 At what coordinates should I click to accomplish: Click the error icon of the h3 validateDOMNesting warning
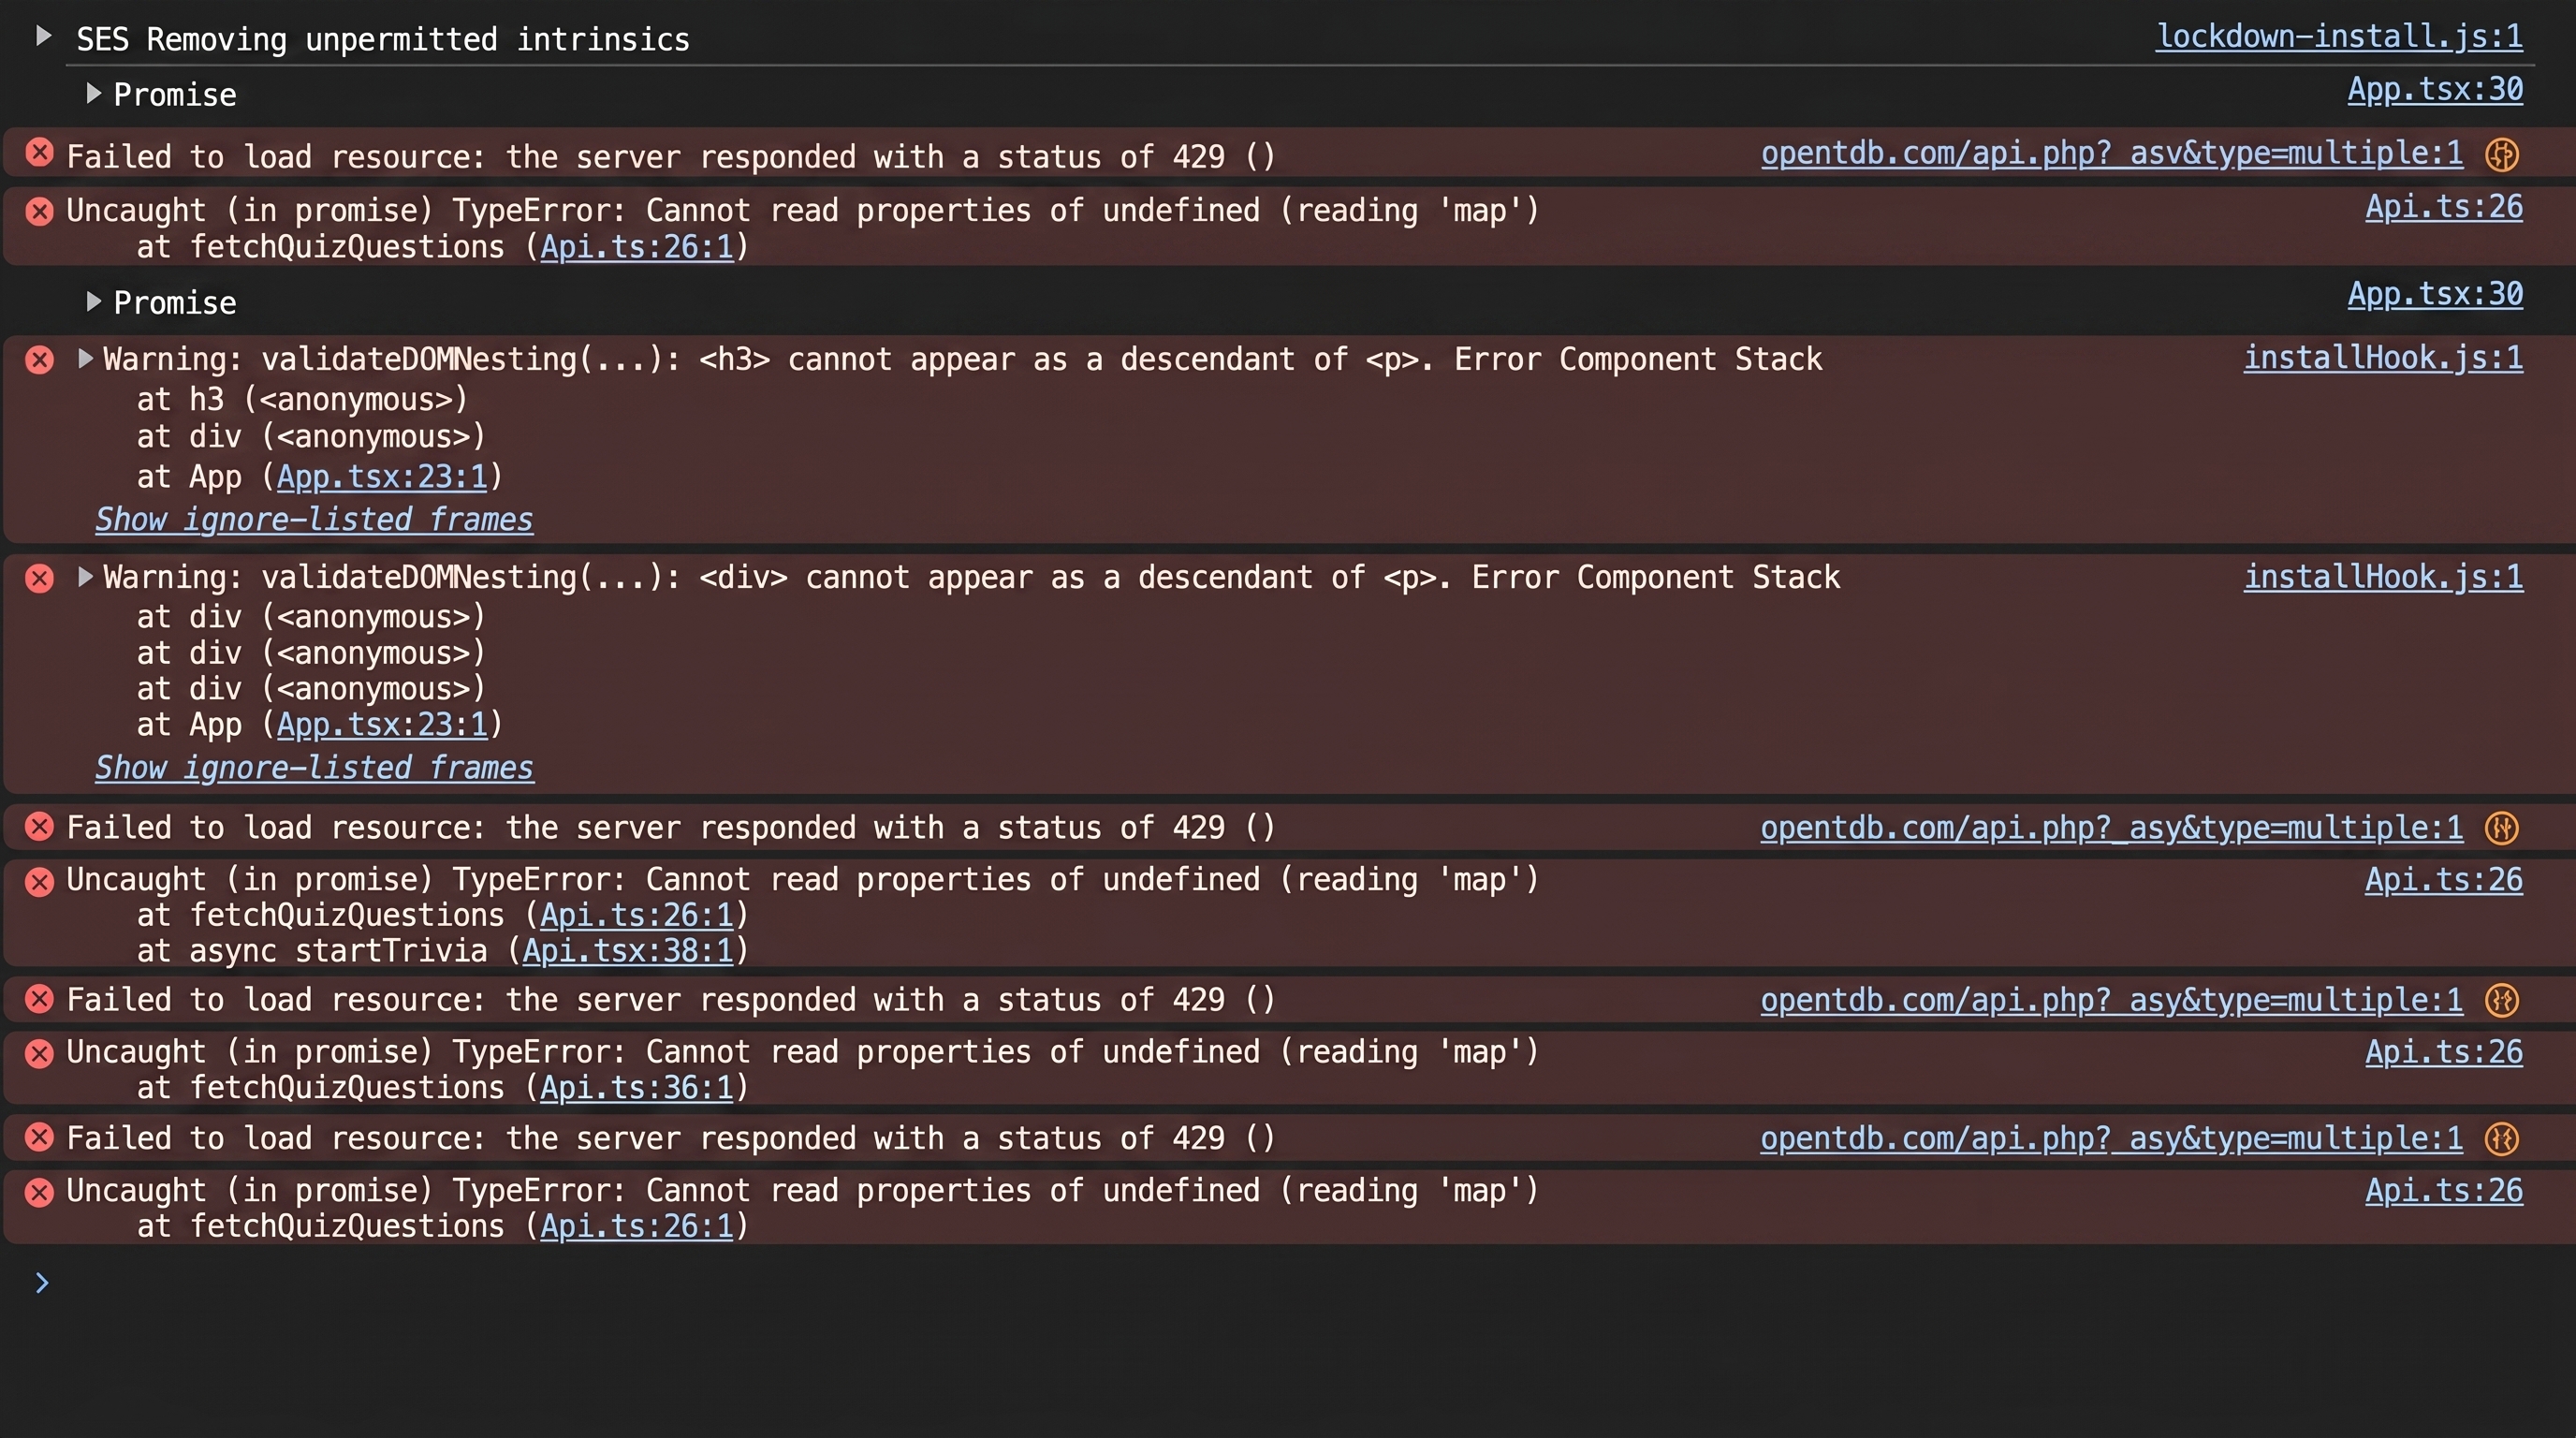coord(39,360)
